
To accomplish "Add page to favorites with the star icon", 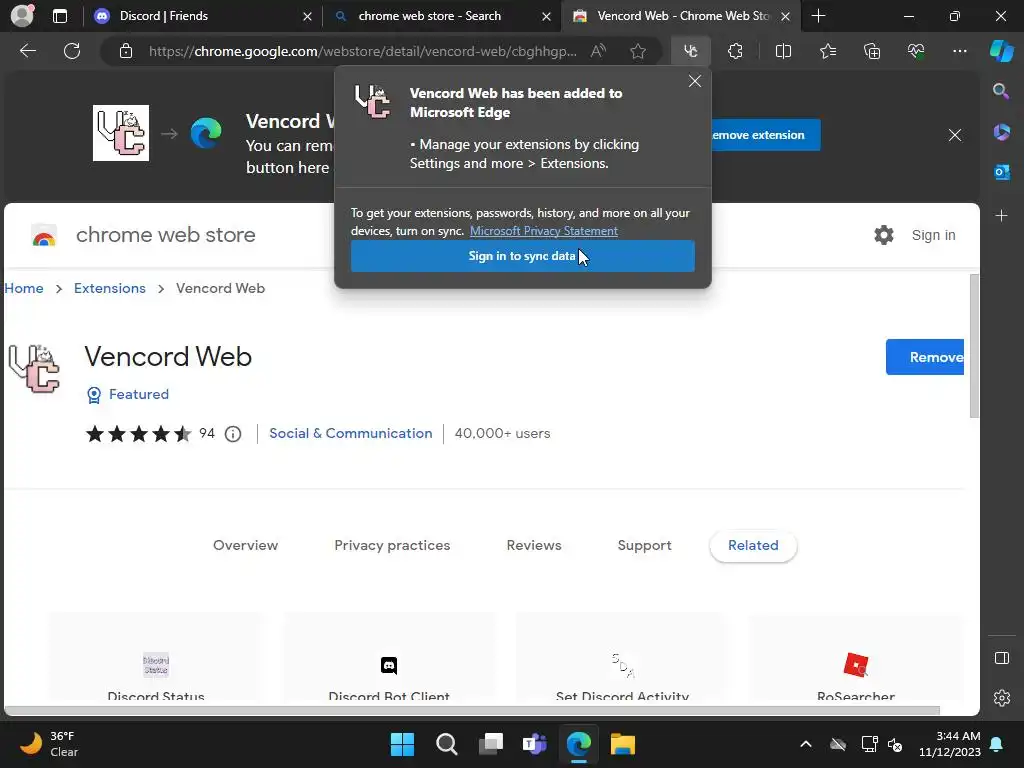I will point(638,51).
